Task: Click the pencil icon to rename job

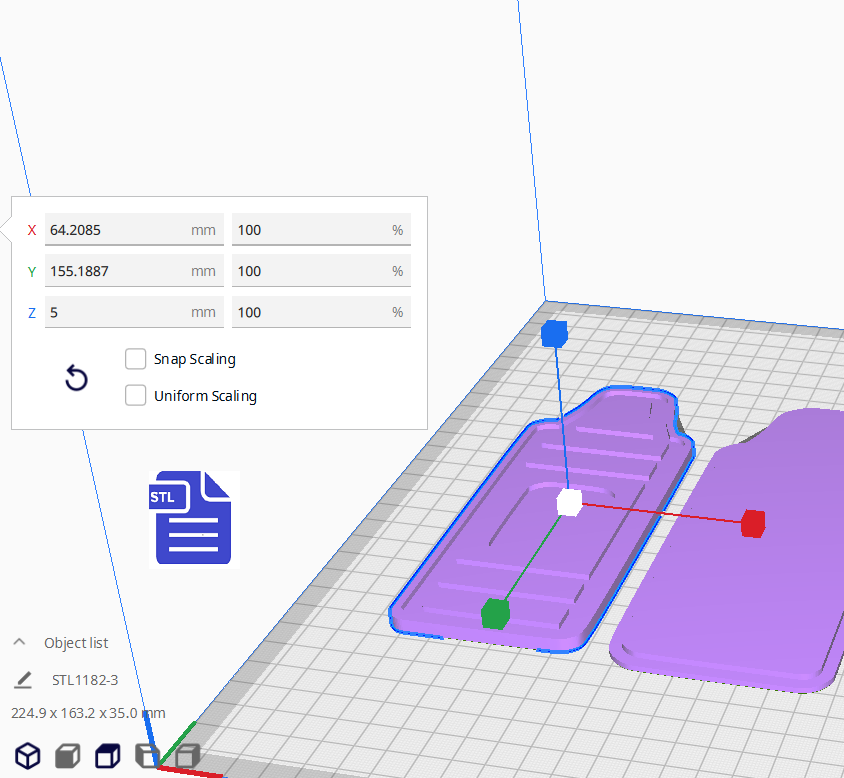Action: coord(23,680)
